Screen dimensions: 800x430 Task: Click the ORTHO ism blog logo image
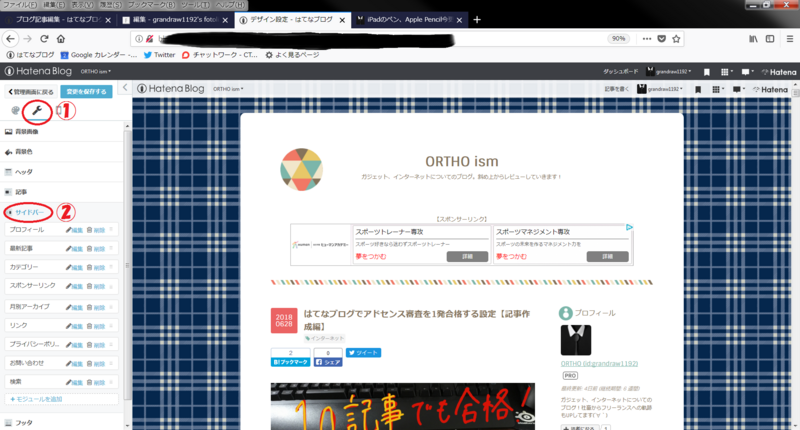point(301,170)
